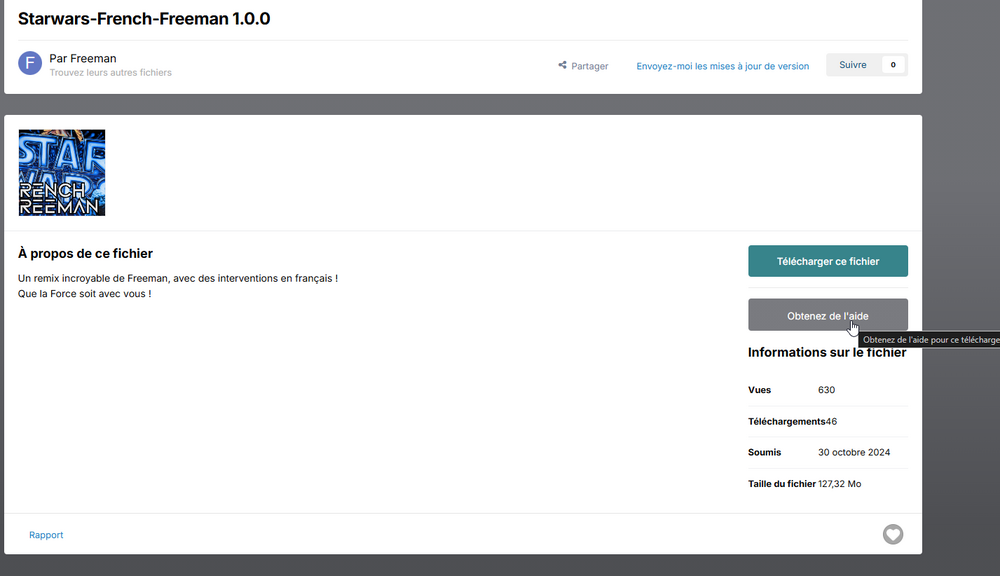Click the "Obtenez de l'aide" button

tap(827, 315)
